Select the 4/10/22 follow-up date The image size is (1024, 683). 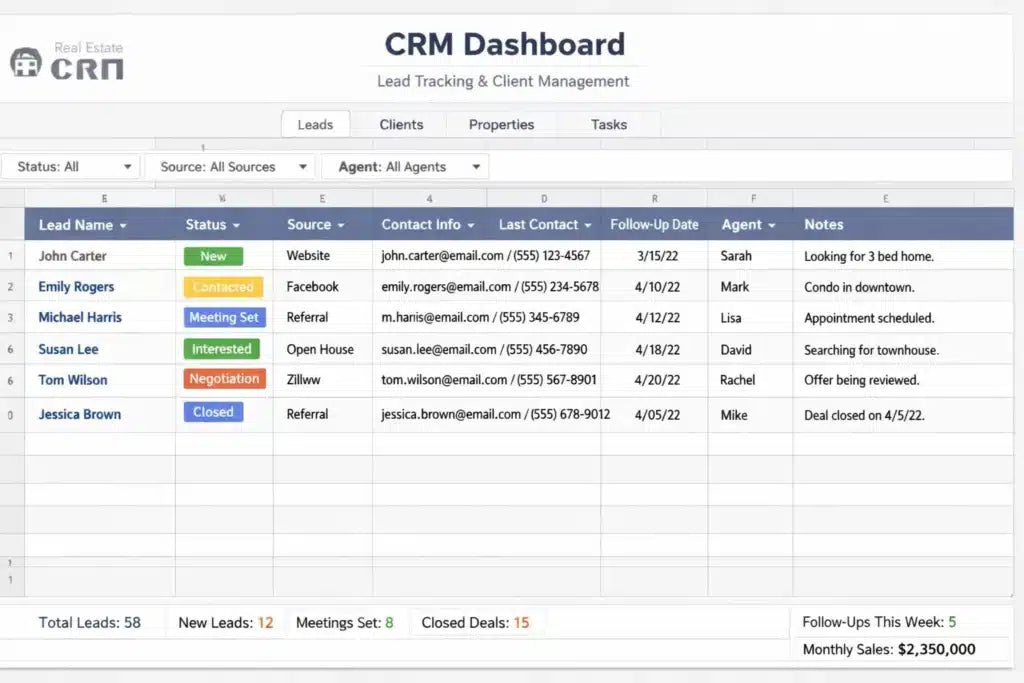point(658,287)
